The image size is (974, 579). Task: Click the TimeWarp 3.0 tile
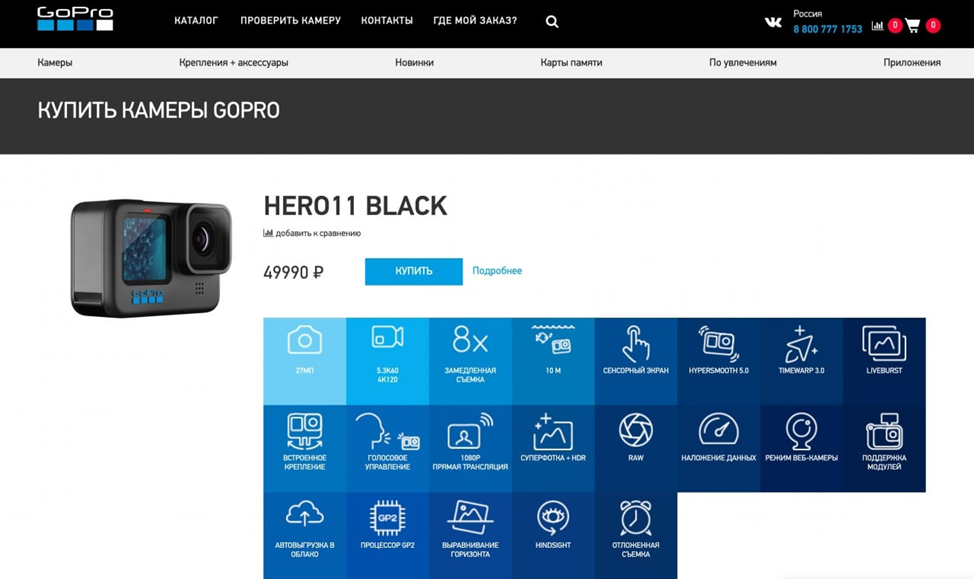[x=801, y=361]
